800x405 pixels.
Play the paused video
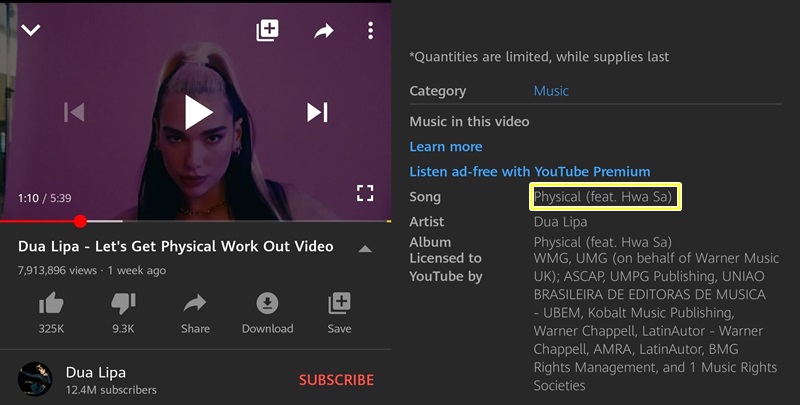point(198,112)
